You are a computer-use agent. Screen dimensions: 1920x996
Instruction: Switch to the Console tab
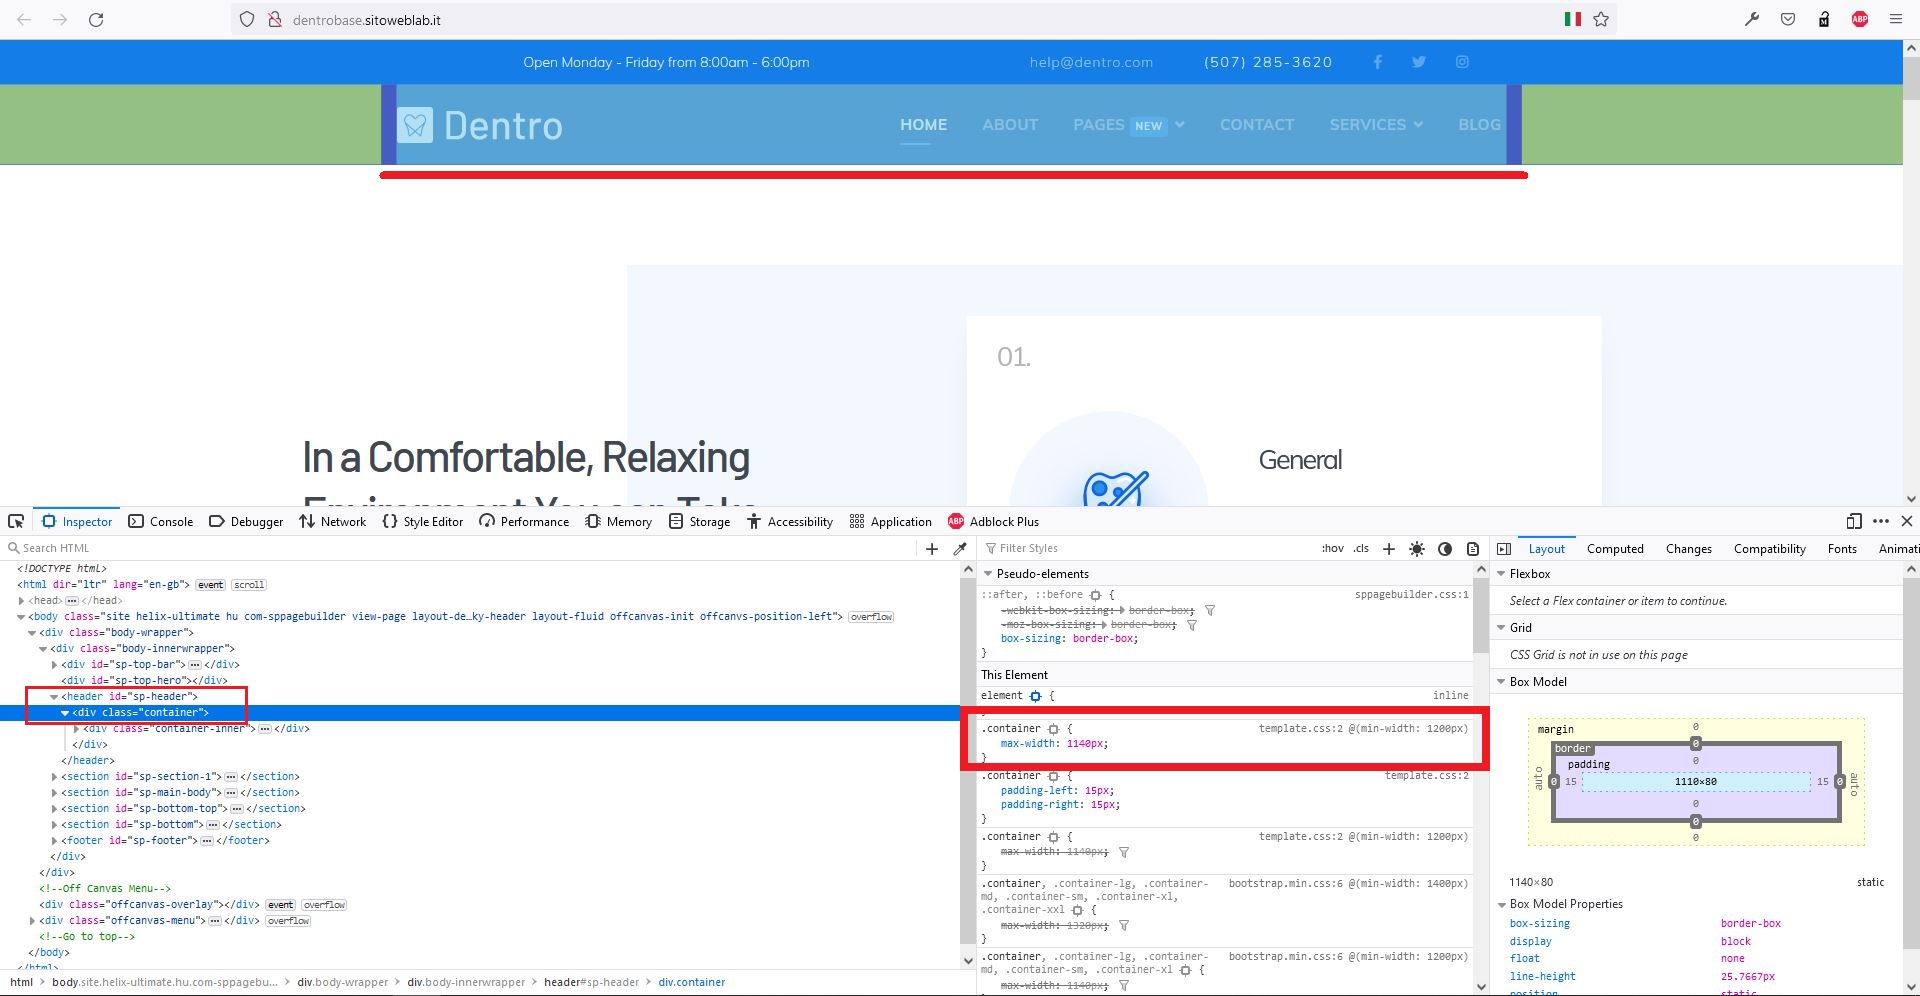pos(161,521)
